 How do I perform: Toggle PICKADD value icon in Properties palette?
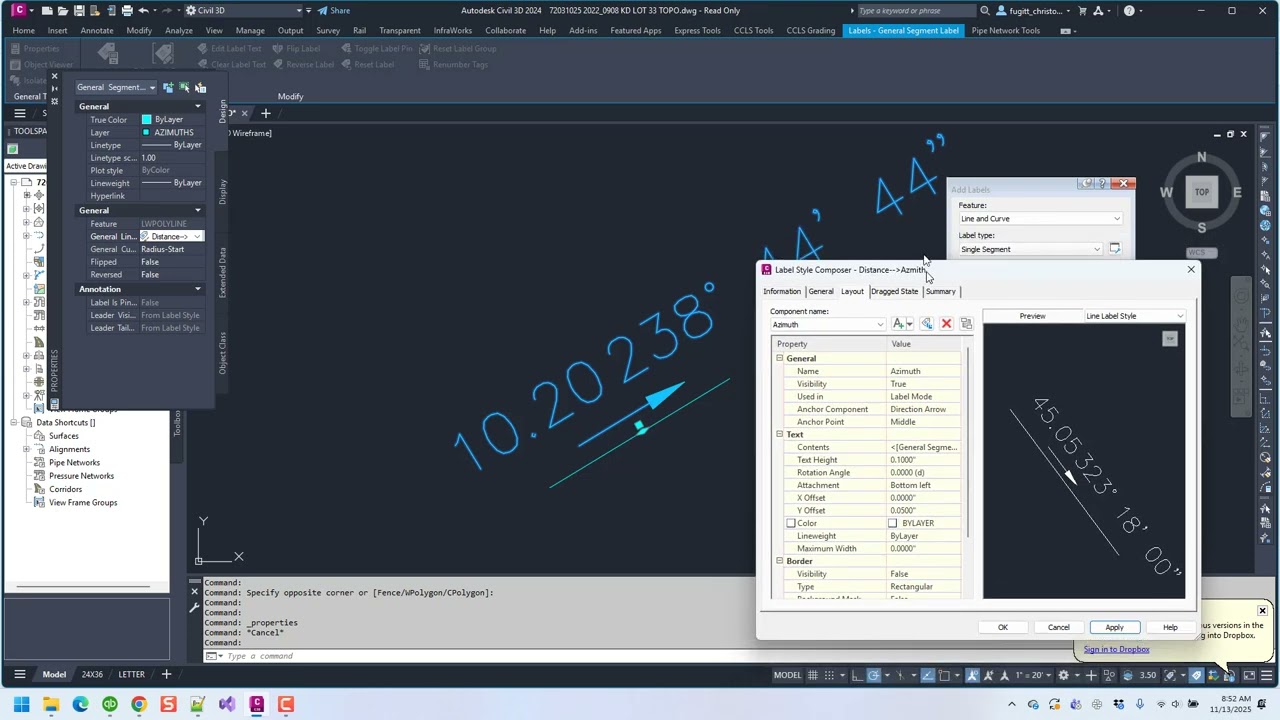(x=168, y=87)
